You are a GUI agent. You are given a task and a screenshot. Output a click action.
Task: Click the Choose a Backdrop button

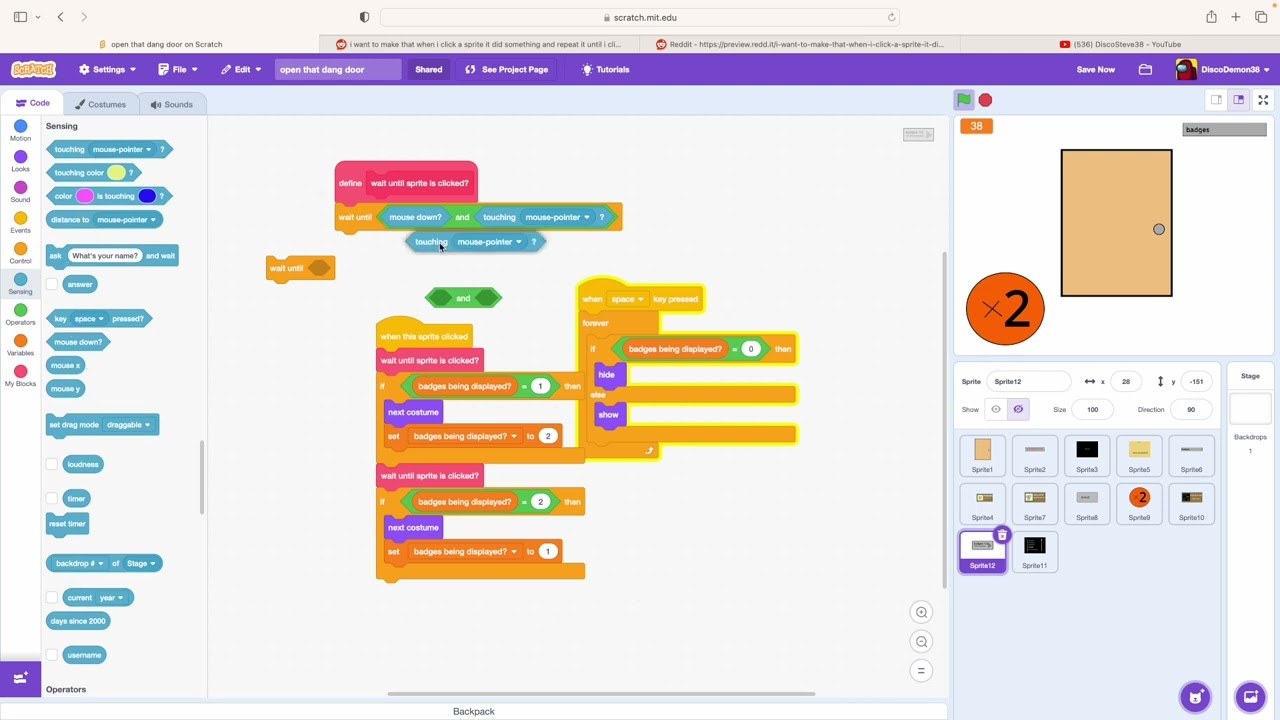1250,696
